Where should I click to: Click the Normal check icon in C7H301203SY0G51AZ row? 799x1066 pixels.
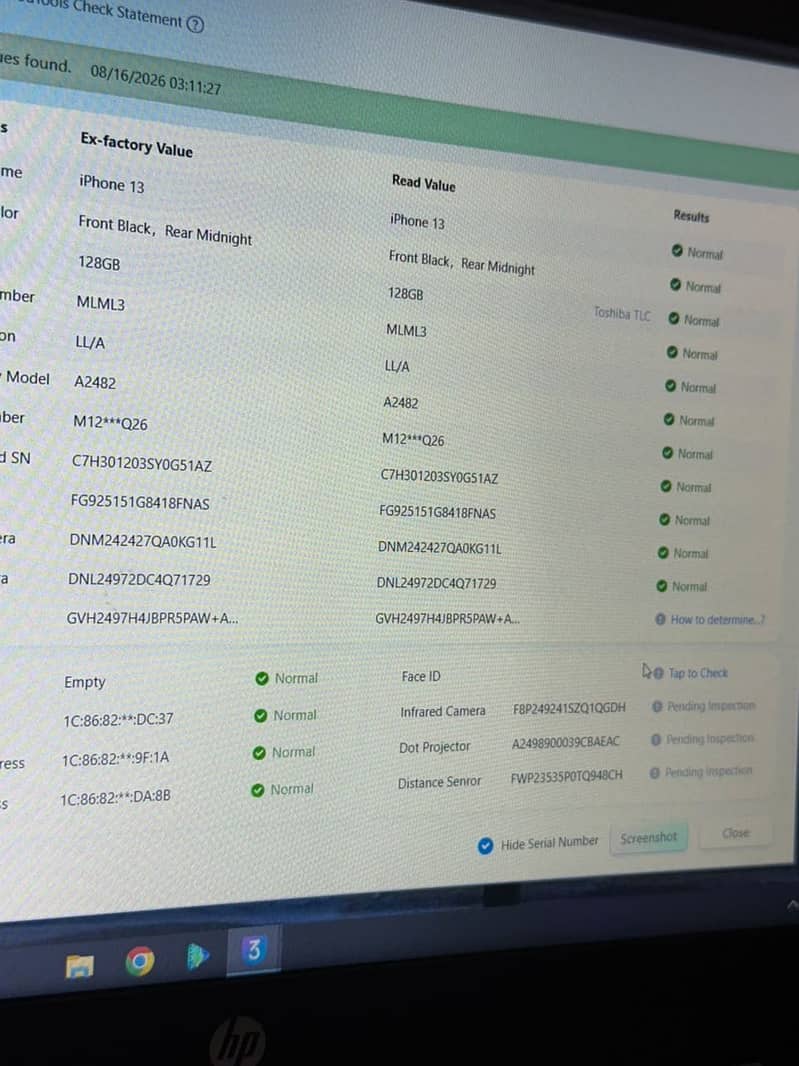[x=666, y=486]
